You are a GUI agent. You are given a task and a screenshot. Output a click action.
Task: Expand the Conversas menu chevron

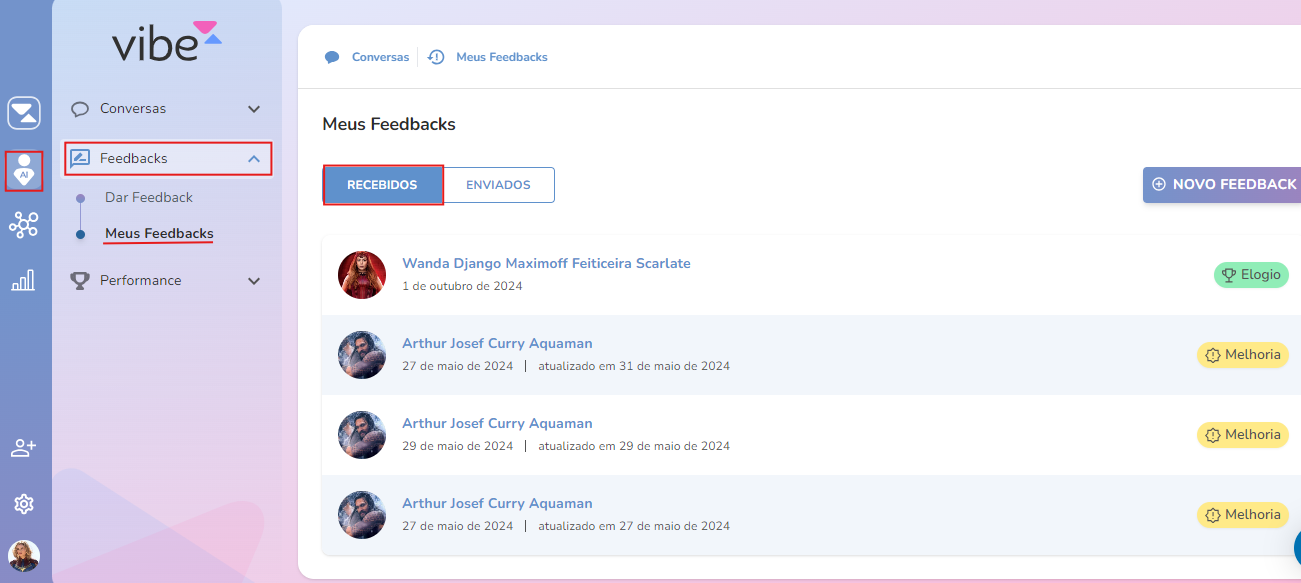tap(254, 109)
